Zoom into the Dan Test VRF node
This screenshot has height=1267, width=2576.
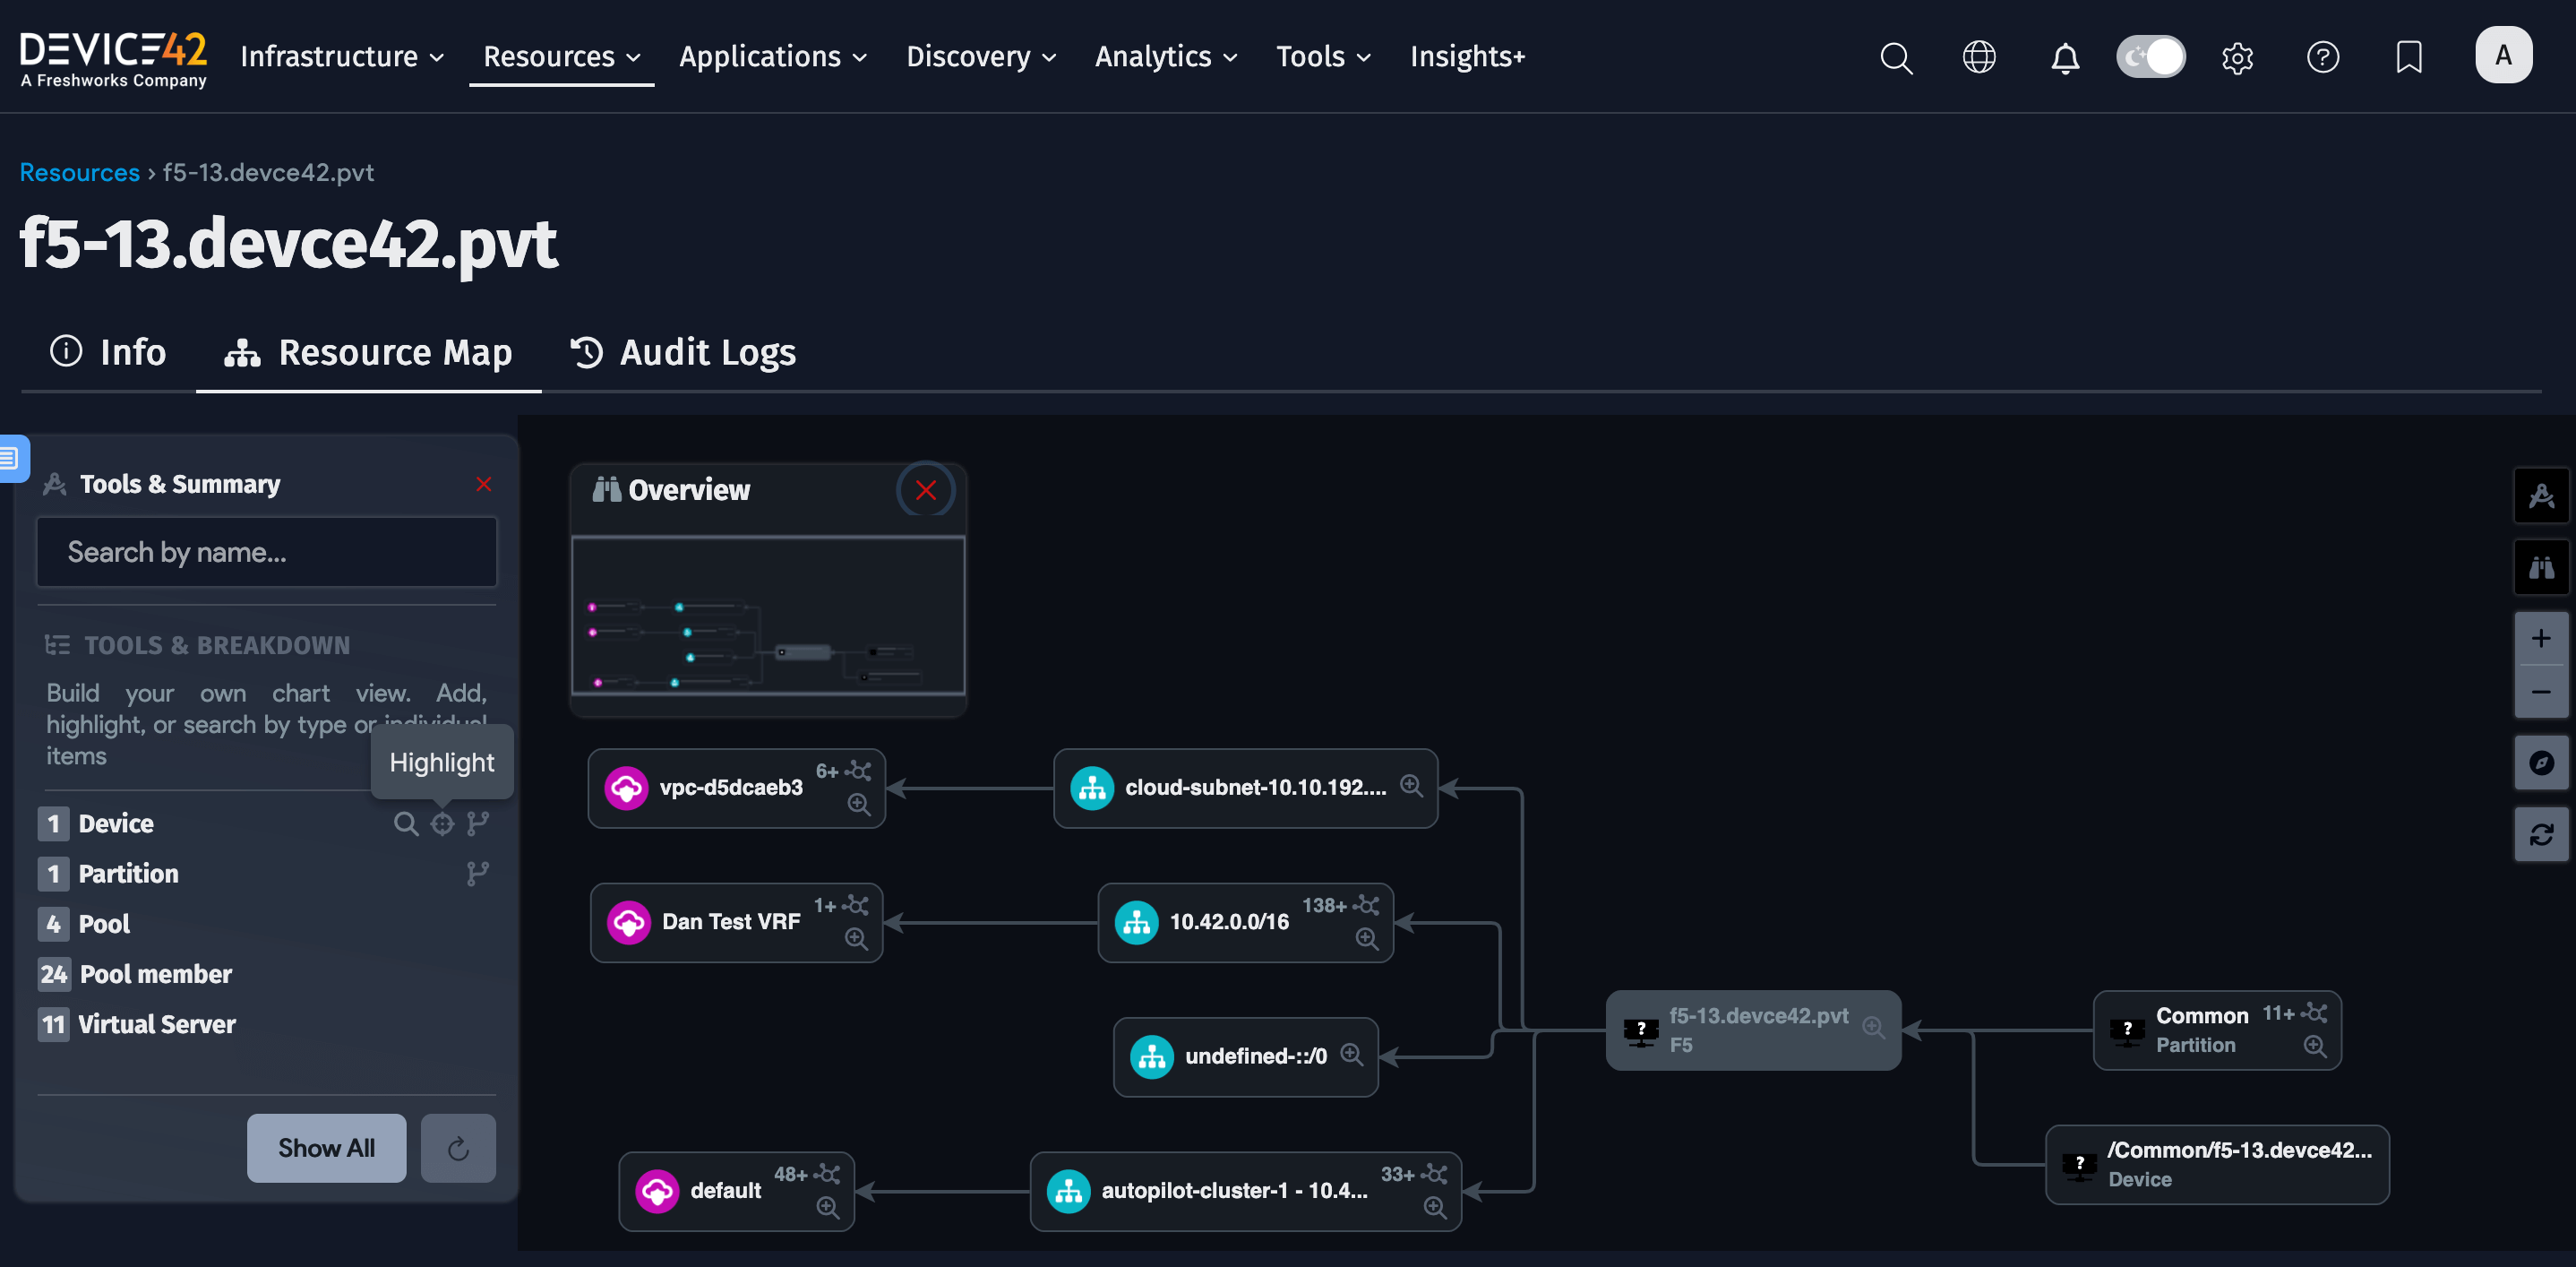tap(857, 940)
